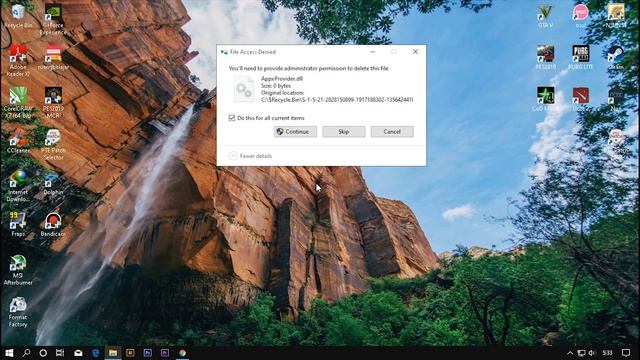Viewport: 640px width, 360px height.
Task: Open PES2019 game shortcut with the player-photo icon
Action: [x=545, y=57]
